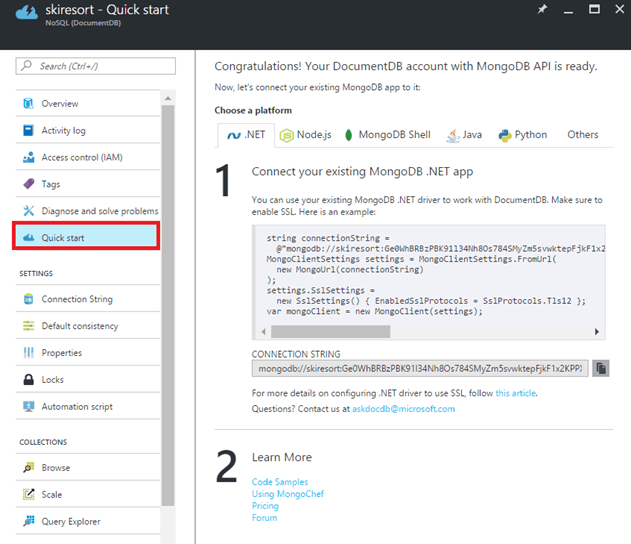Click the Connection String icon

(x=28, y=299)
